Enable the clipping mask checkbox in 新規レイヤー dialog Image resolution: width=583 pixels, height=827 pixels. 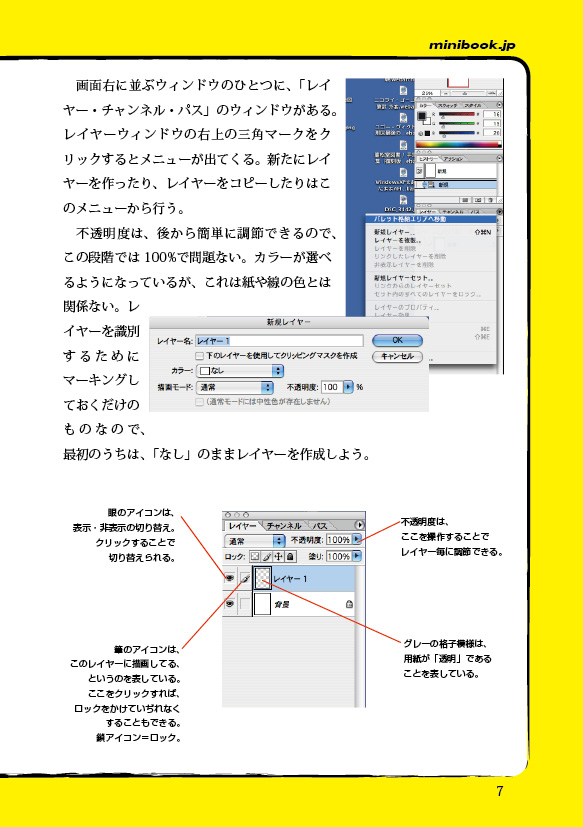(199, 356)
